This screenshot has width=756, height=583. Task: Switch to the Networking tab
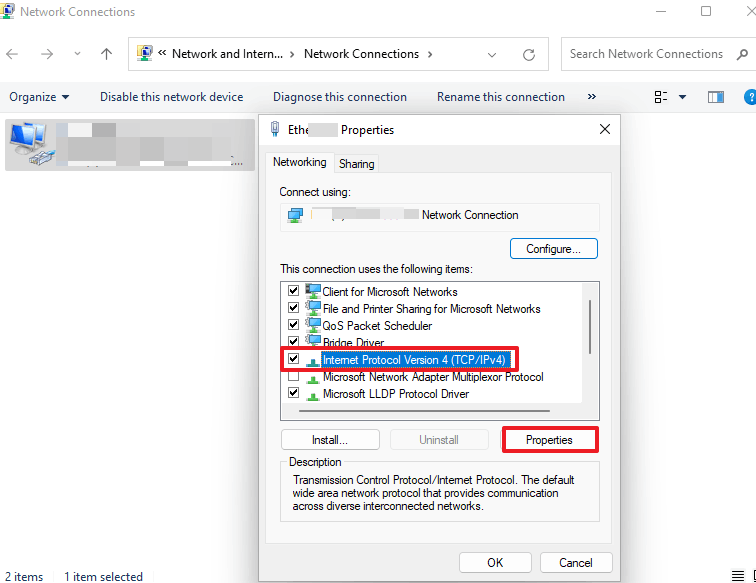click(299, 162)
